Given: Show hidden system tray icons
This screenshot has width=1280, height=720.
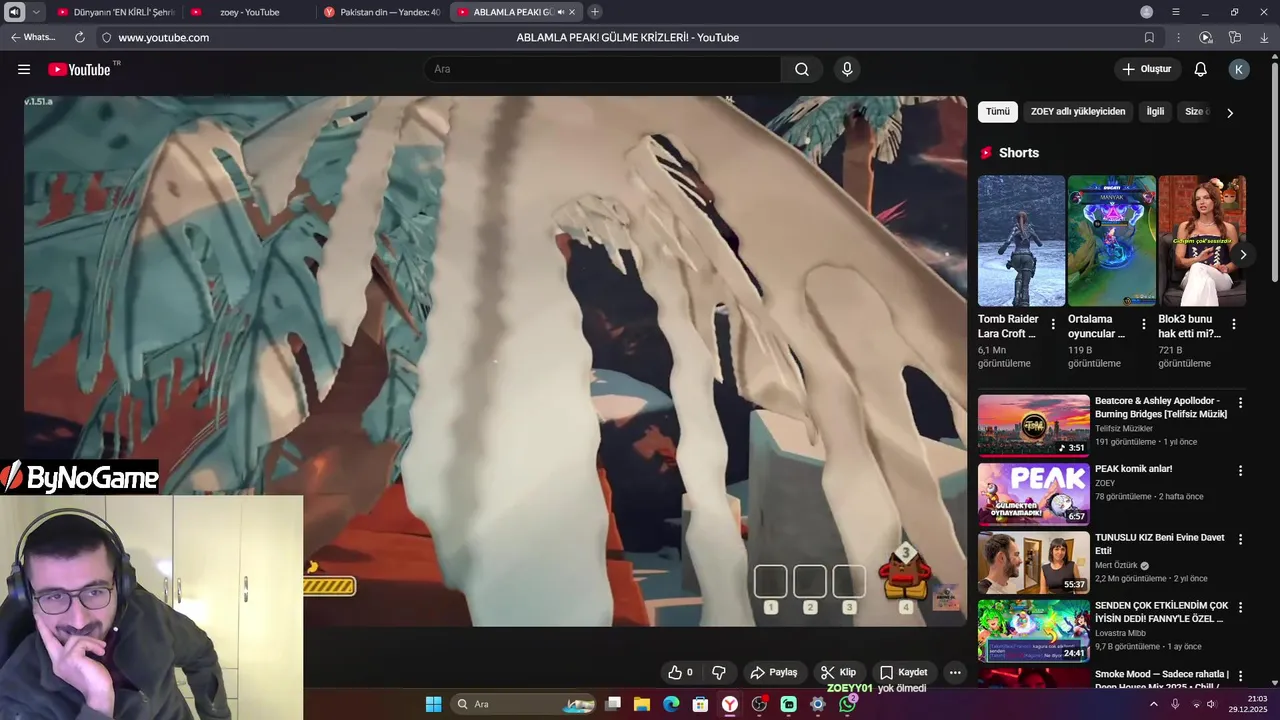Looking at the screenshot, I should tap(1153, 704).
